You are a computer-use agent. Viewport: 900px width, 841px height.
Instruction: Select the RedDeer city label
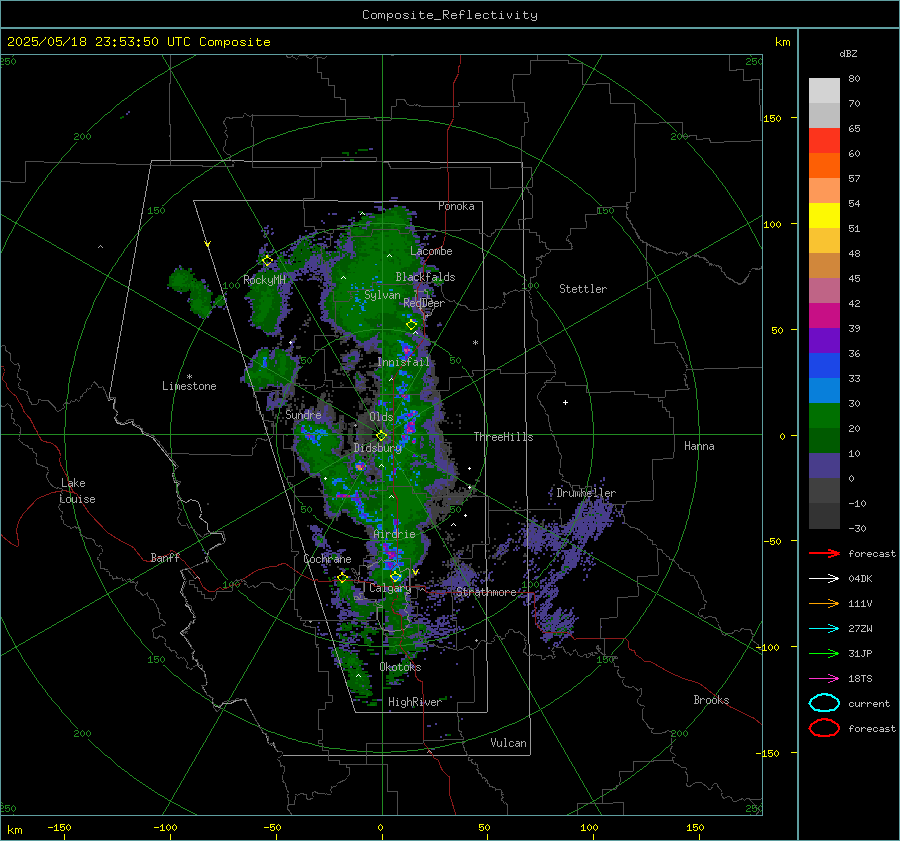424,303
